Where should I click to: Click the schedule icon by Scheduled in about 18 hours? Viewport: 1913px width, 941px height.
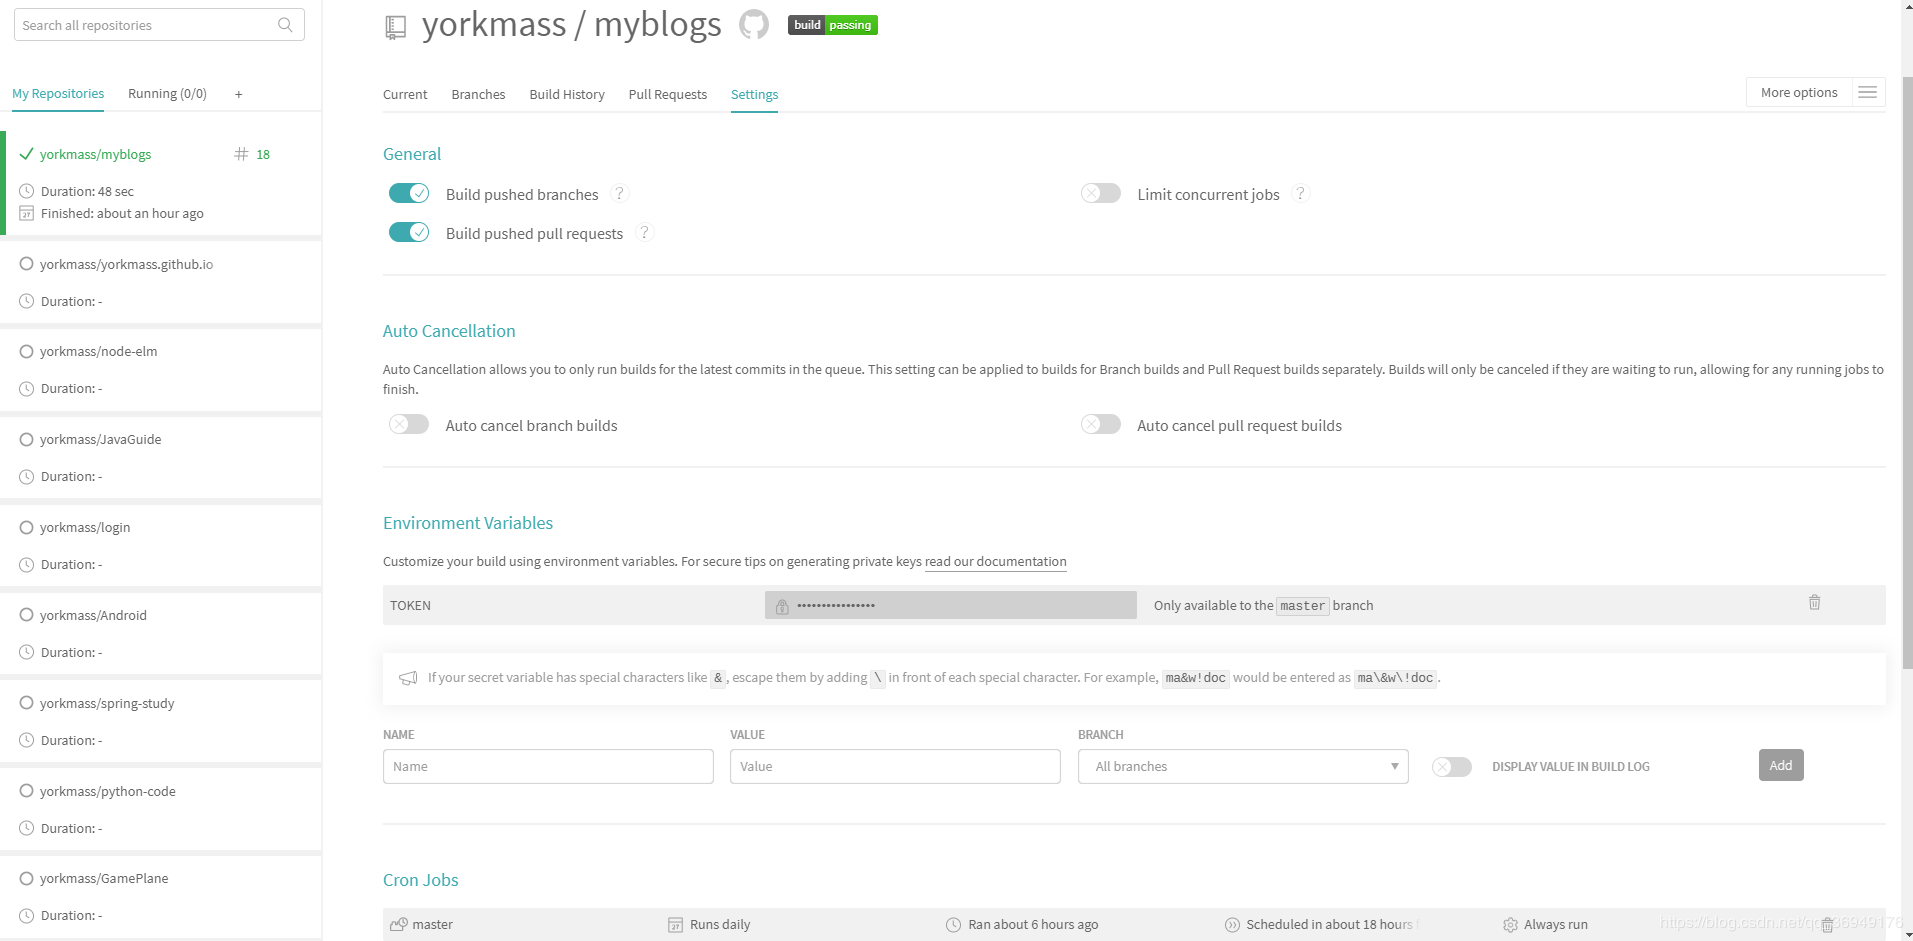click(x=1232, y=925)
